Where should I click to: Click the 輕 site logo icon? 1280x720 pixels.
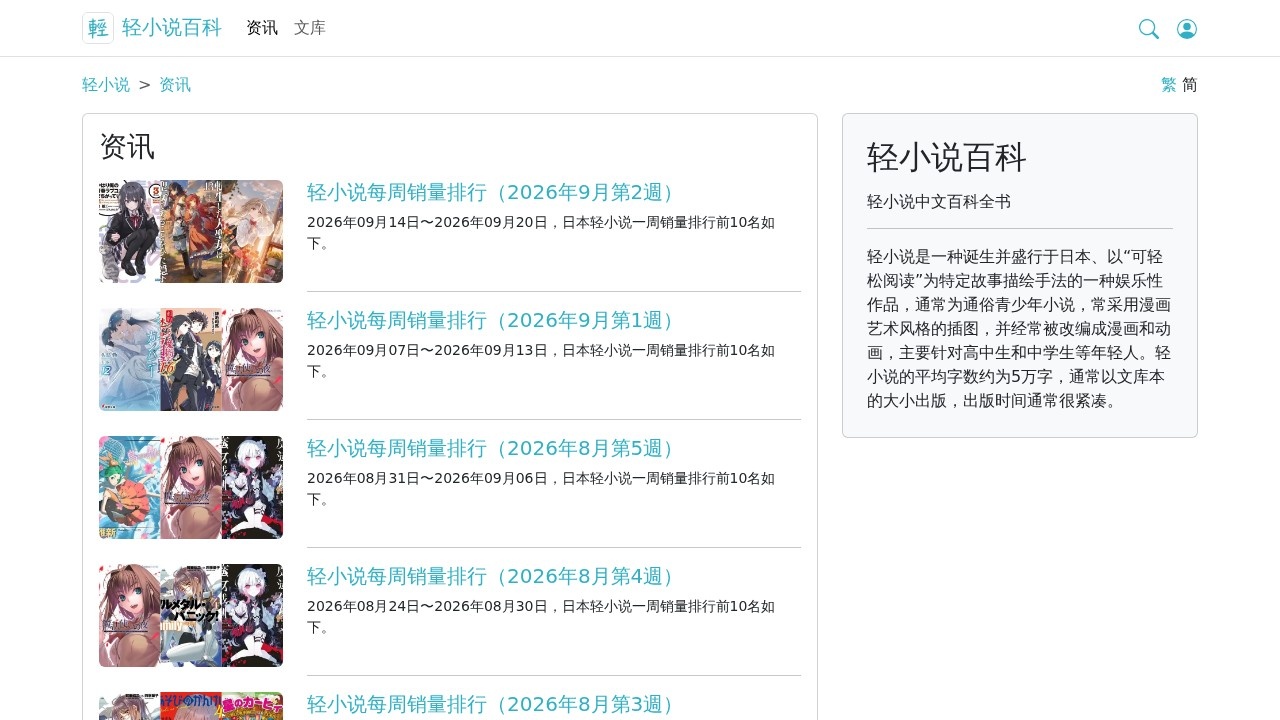click(x=98, y=28)
